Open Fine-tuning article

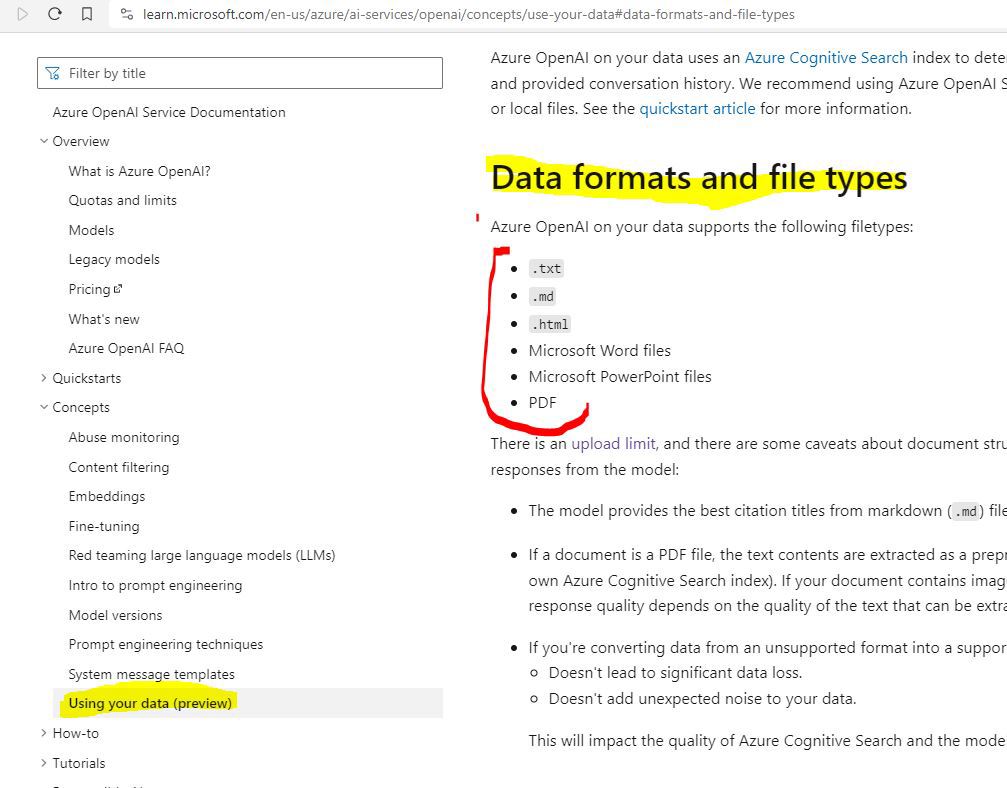(104, 526)
